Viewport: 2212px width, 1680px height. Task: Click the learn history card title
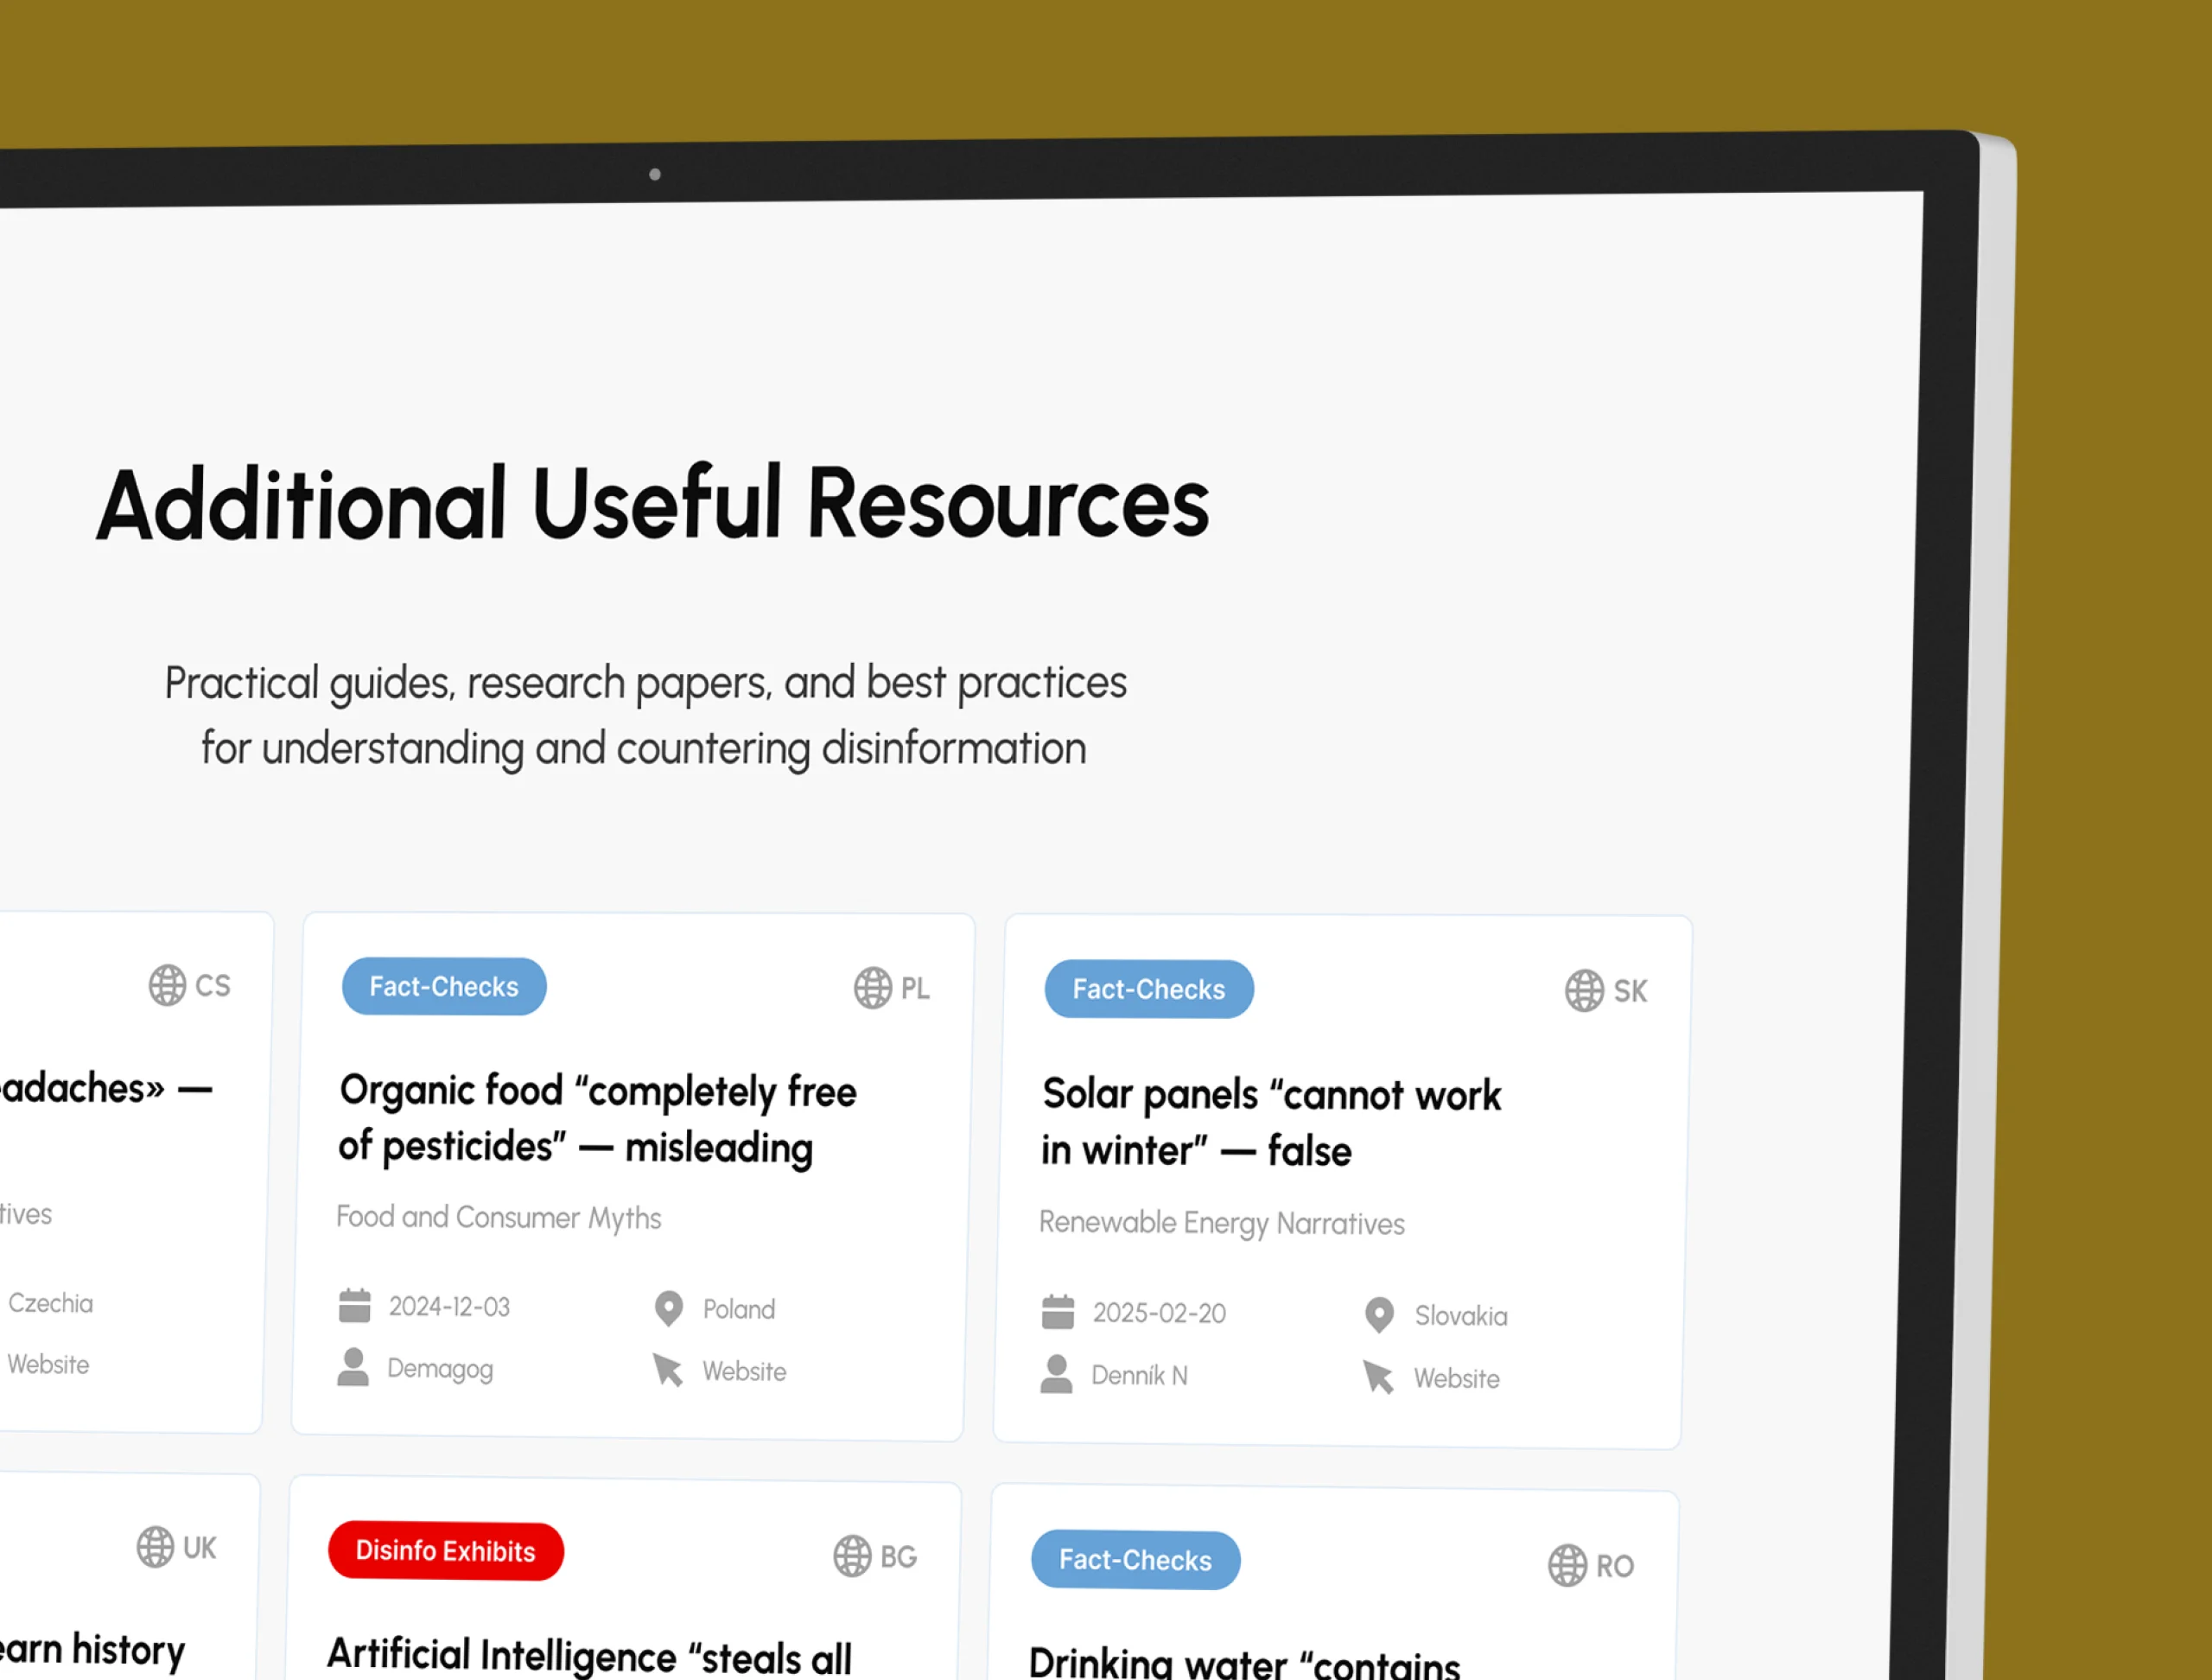click(92, 1650)
